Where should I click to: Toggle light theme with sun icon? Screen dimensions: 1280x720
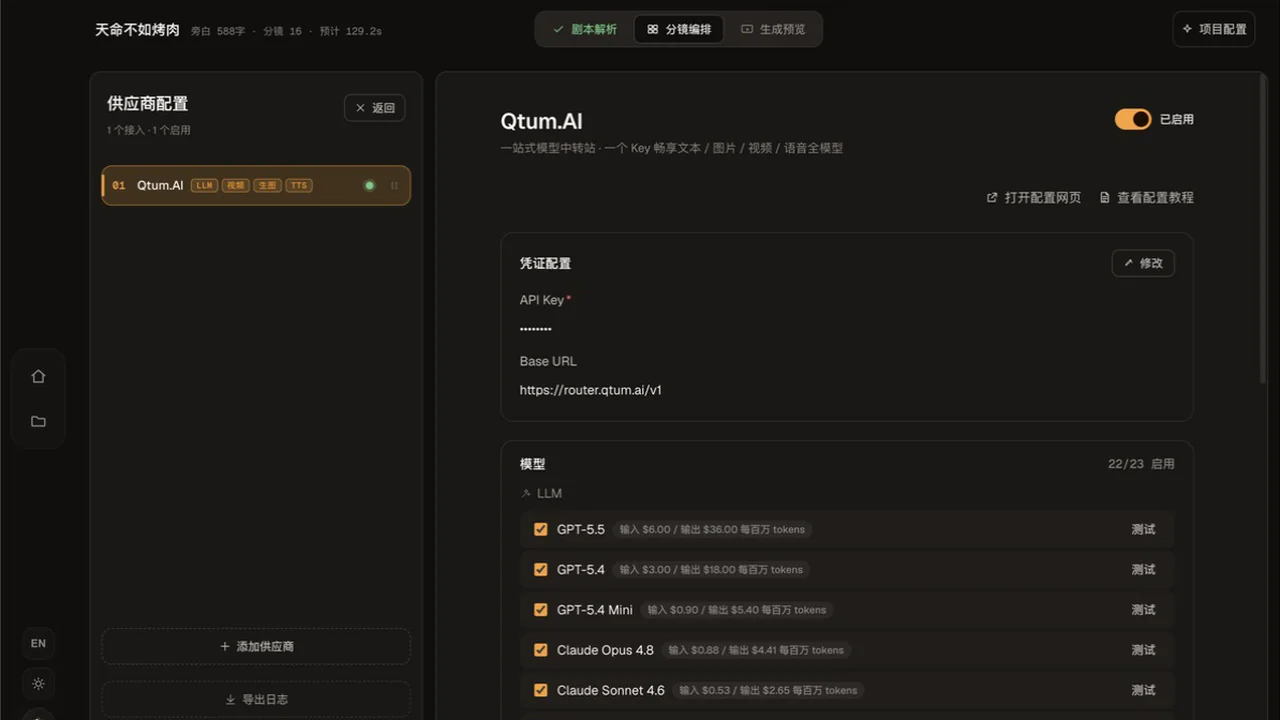(38, 684)
